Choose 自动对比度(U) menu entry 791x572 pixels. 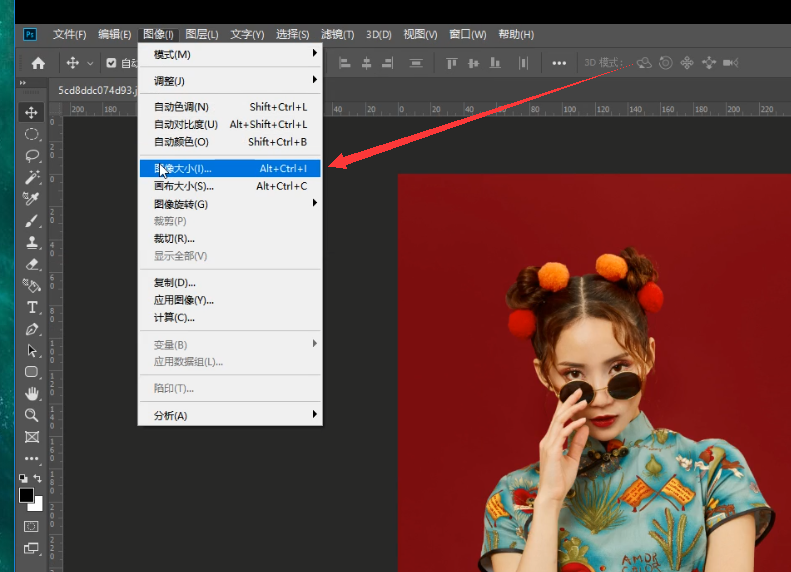[230, 125]
